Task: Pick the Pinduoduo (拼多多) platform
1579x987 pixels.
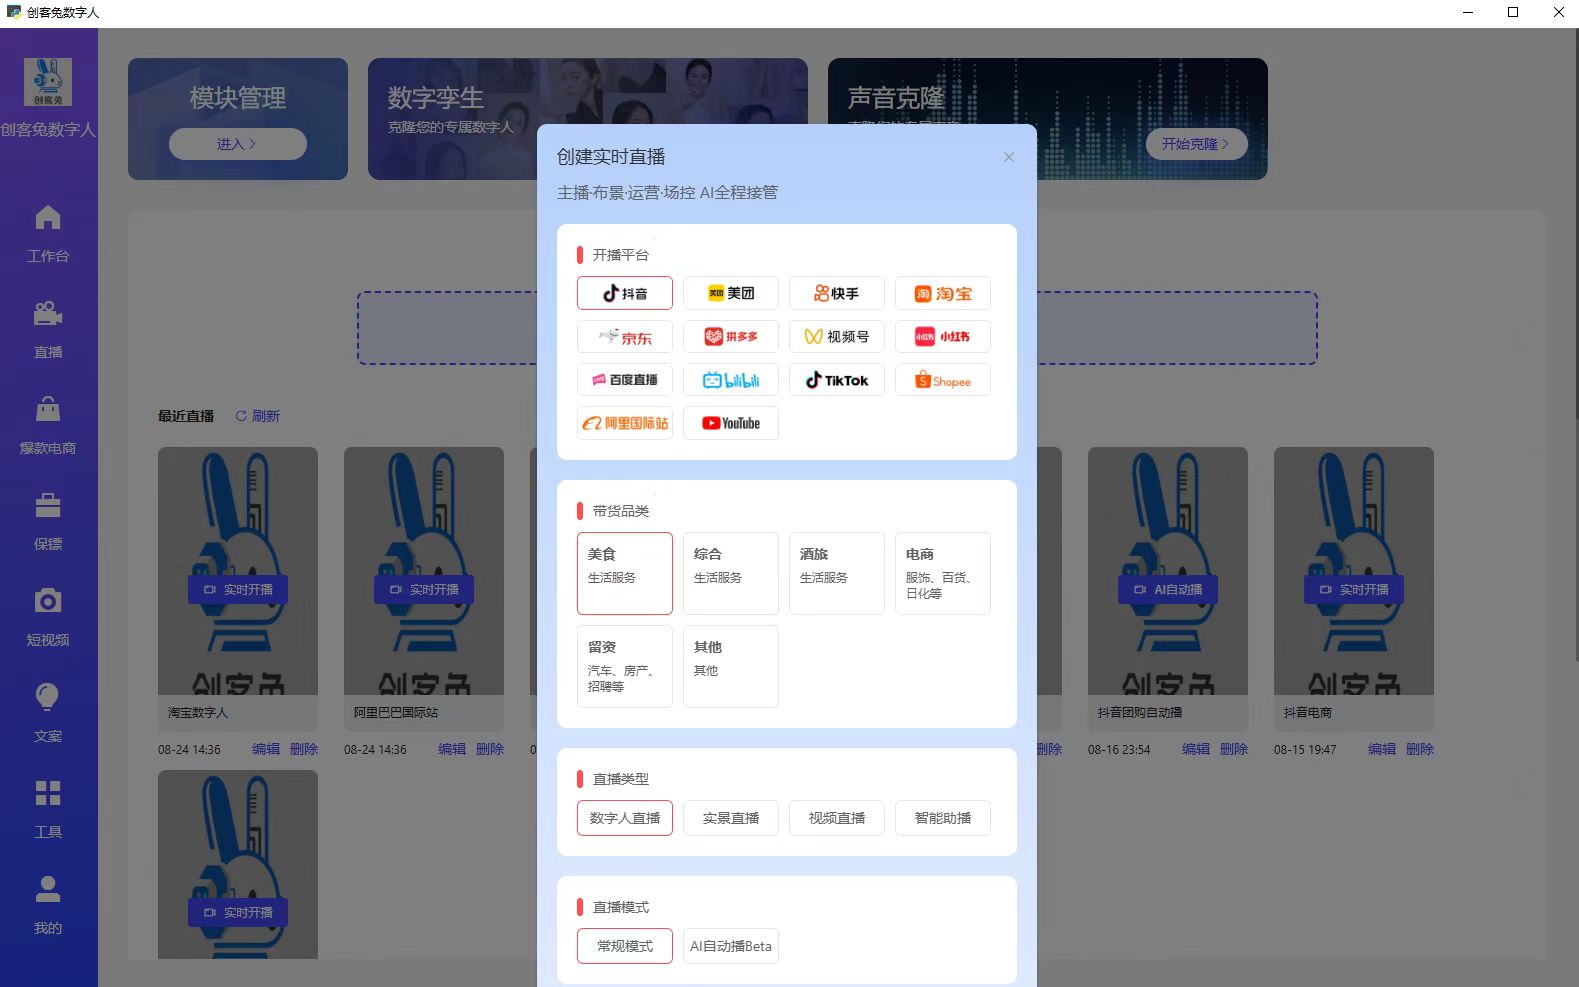Action: tap(731, 337)
